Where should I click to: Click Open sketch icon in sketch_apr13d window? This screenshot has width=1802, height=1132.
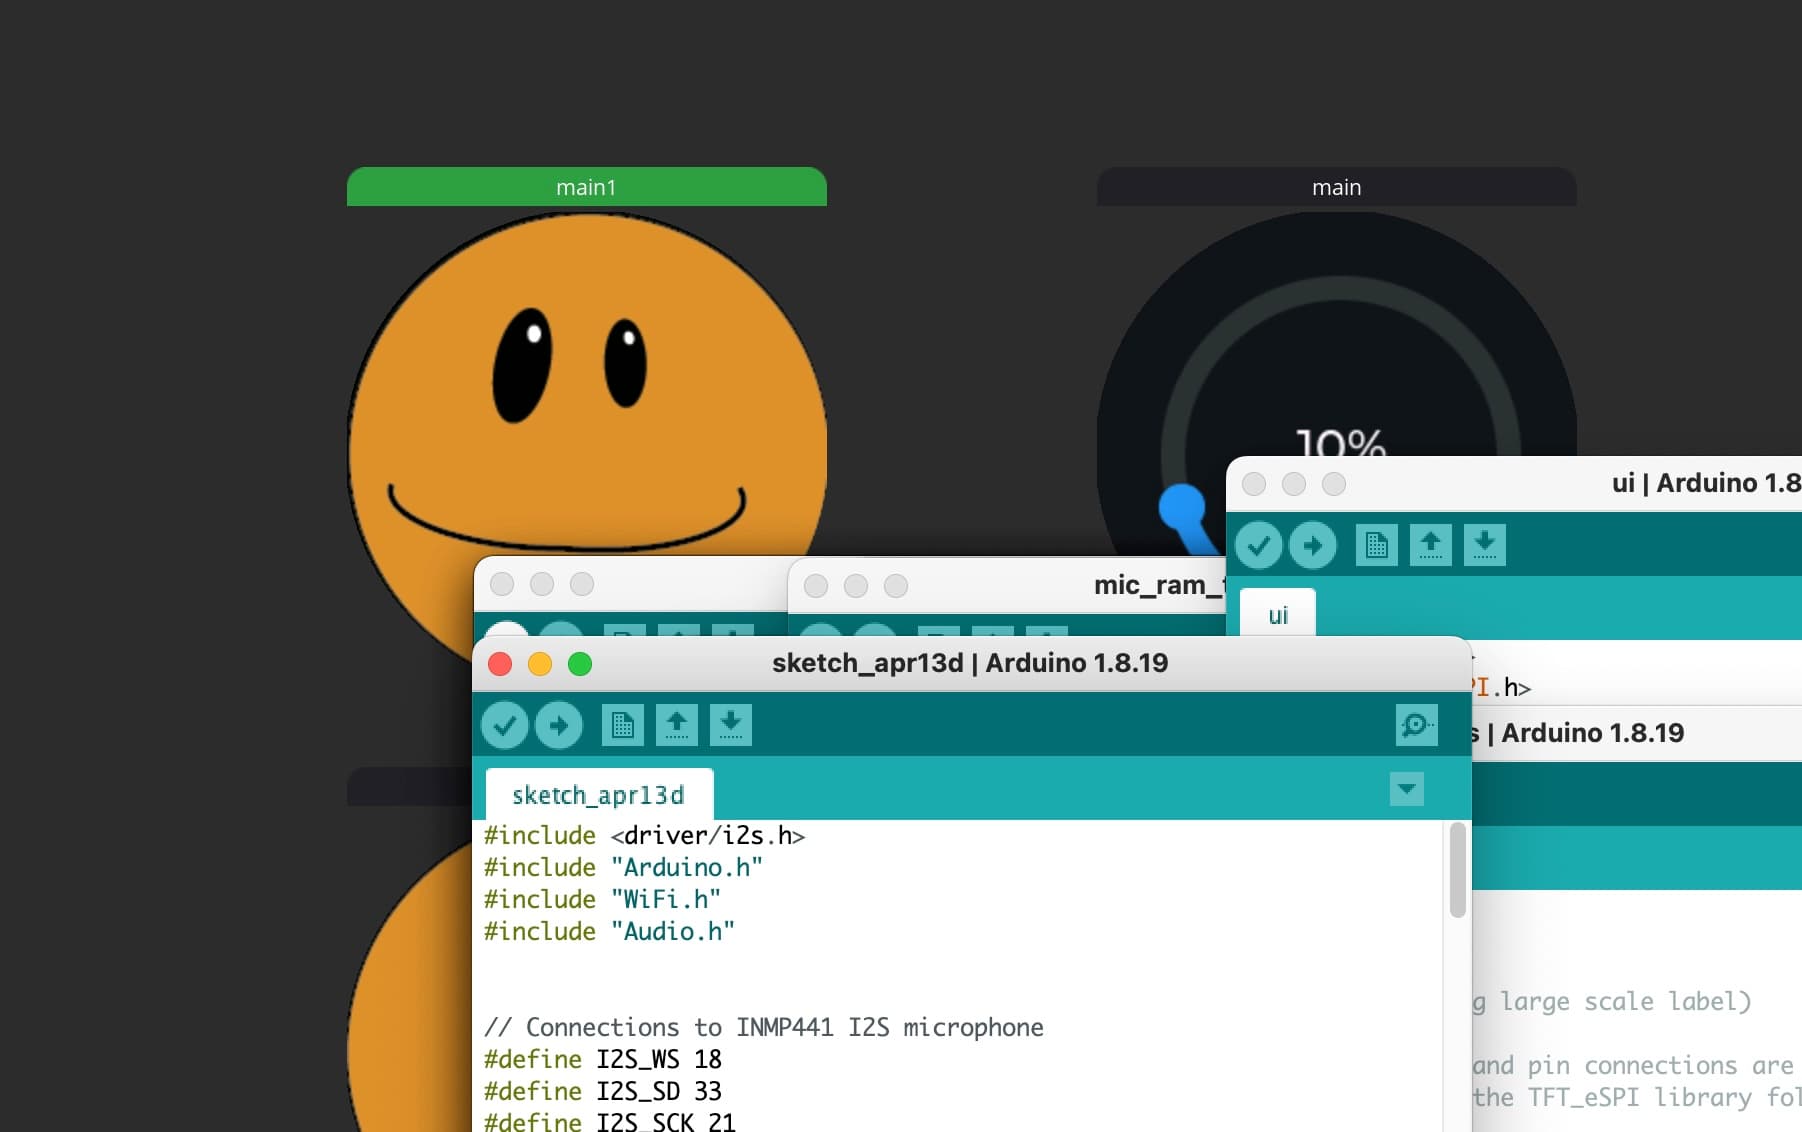[x=677, y=725]
